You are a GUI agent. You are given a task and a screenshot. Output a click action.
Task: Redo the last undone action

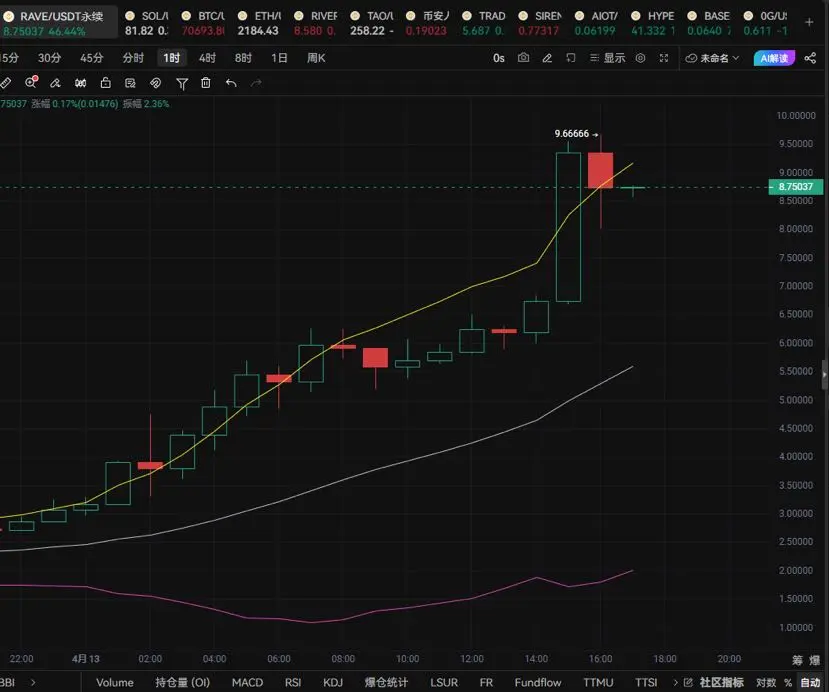pyautogui.click(x=256, y=83)
